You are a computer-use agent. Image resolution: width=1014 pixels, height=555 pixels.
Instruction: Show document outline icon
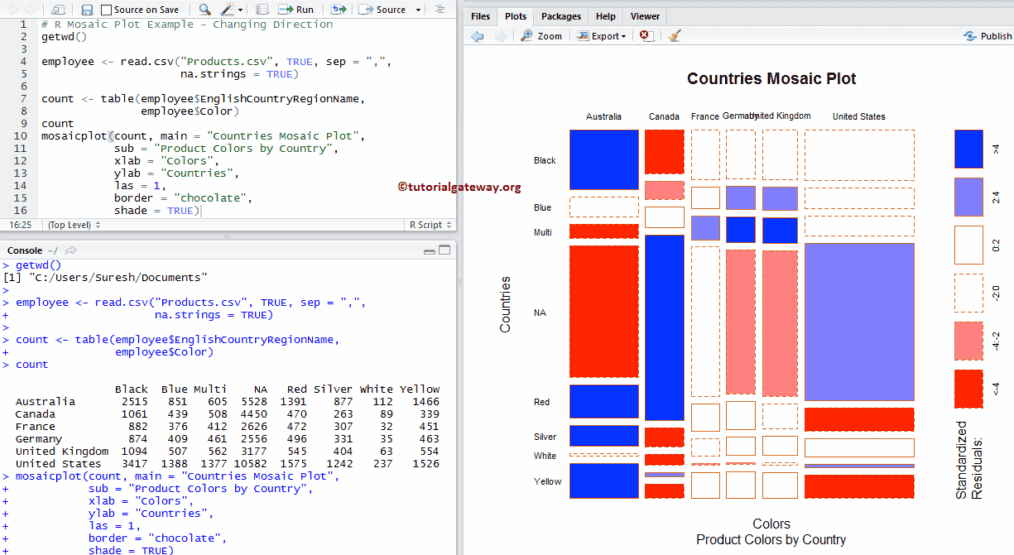440,10
